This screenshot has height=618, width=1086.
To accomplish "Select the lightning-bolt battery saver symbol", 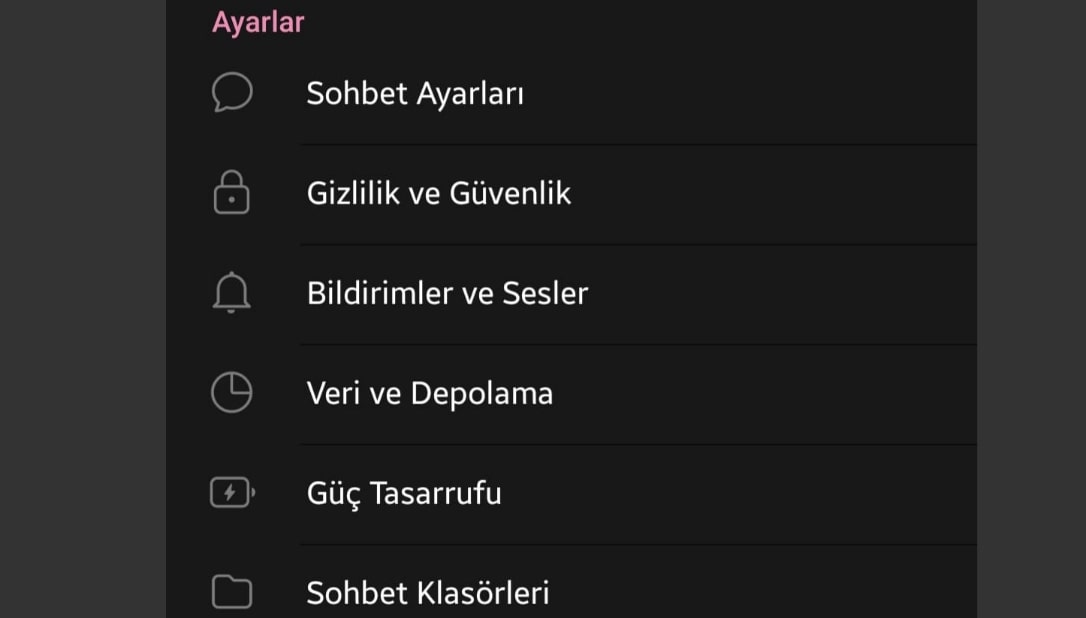I will [x=231, y=492].
